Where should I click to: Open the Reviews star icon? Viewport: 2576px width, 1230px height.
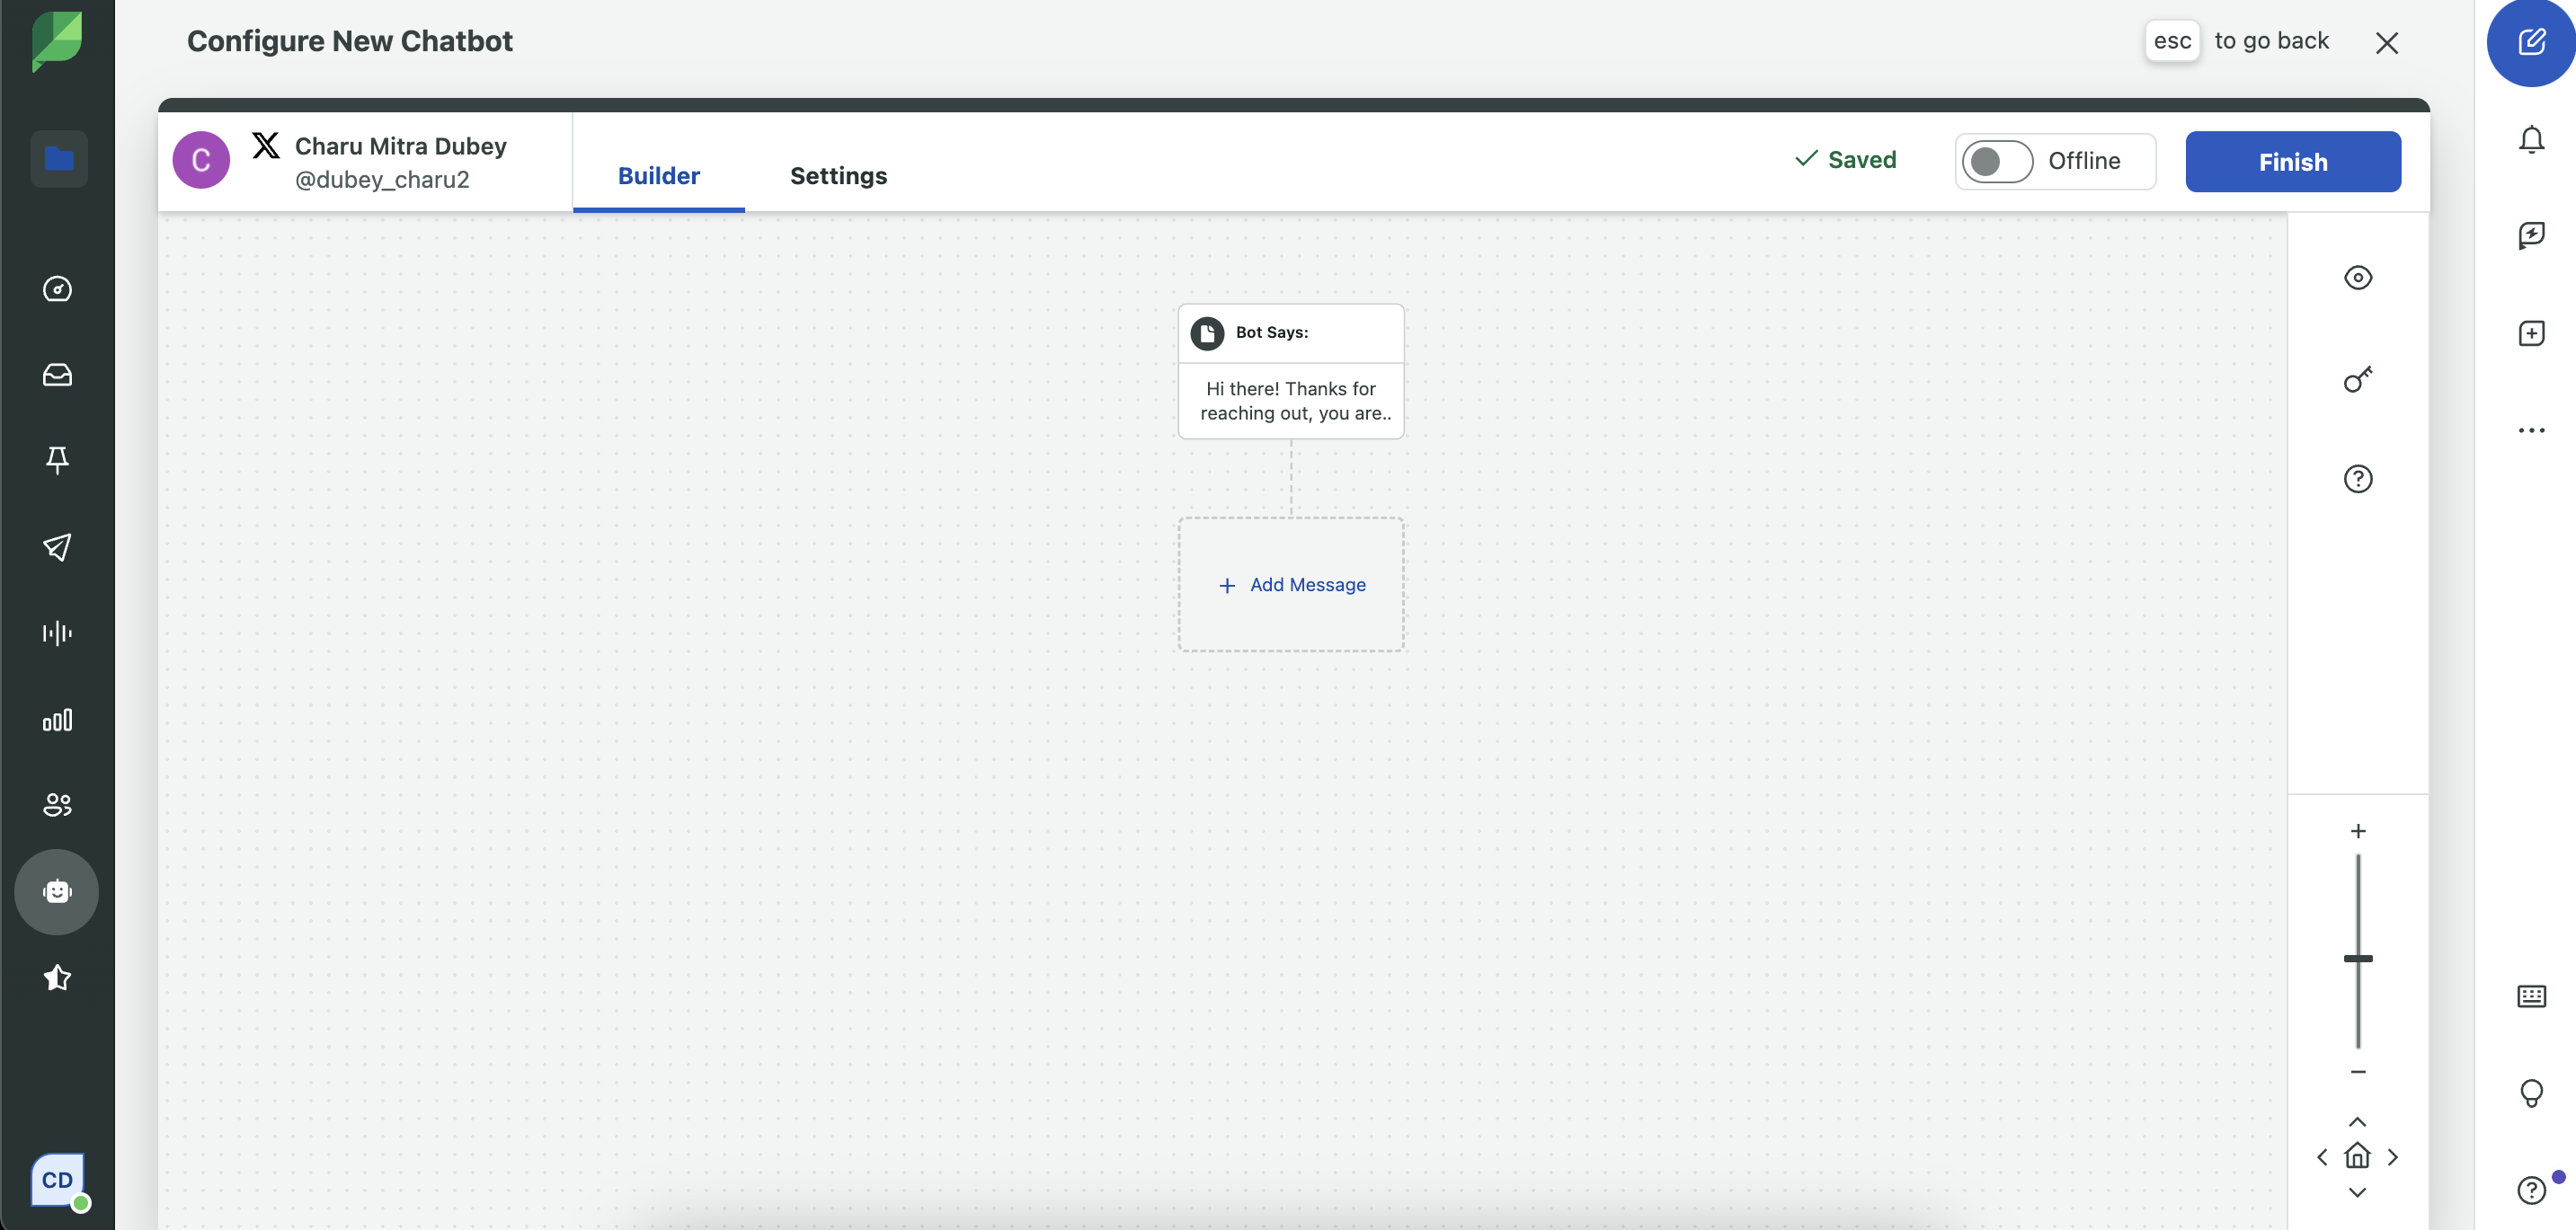point(58,977)
